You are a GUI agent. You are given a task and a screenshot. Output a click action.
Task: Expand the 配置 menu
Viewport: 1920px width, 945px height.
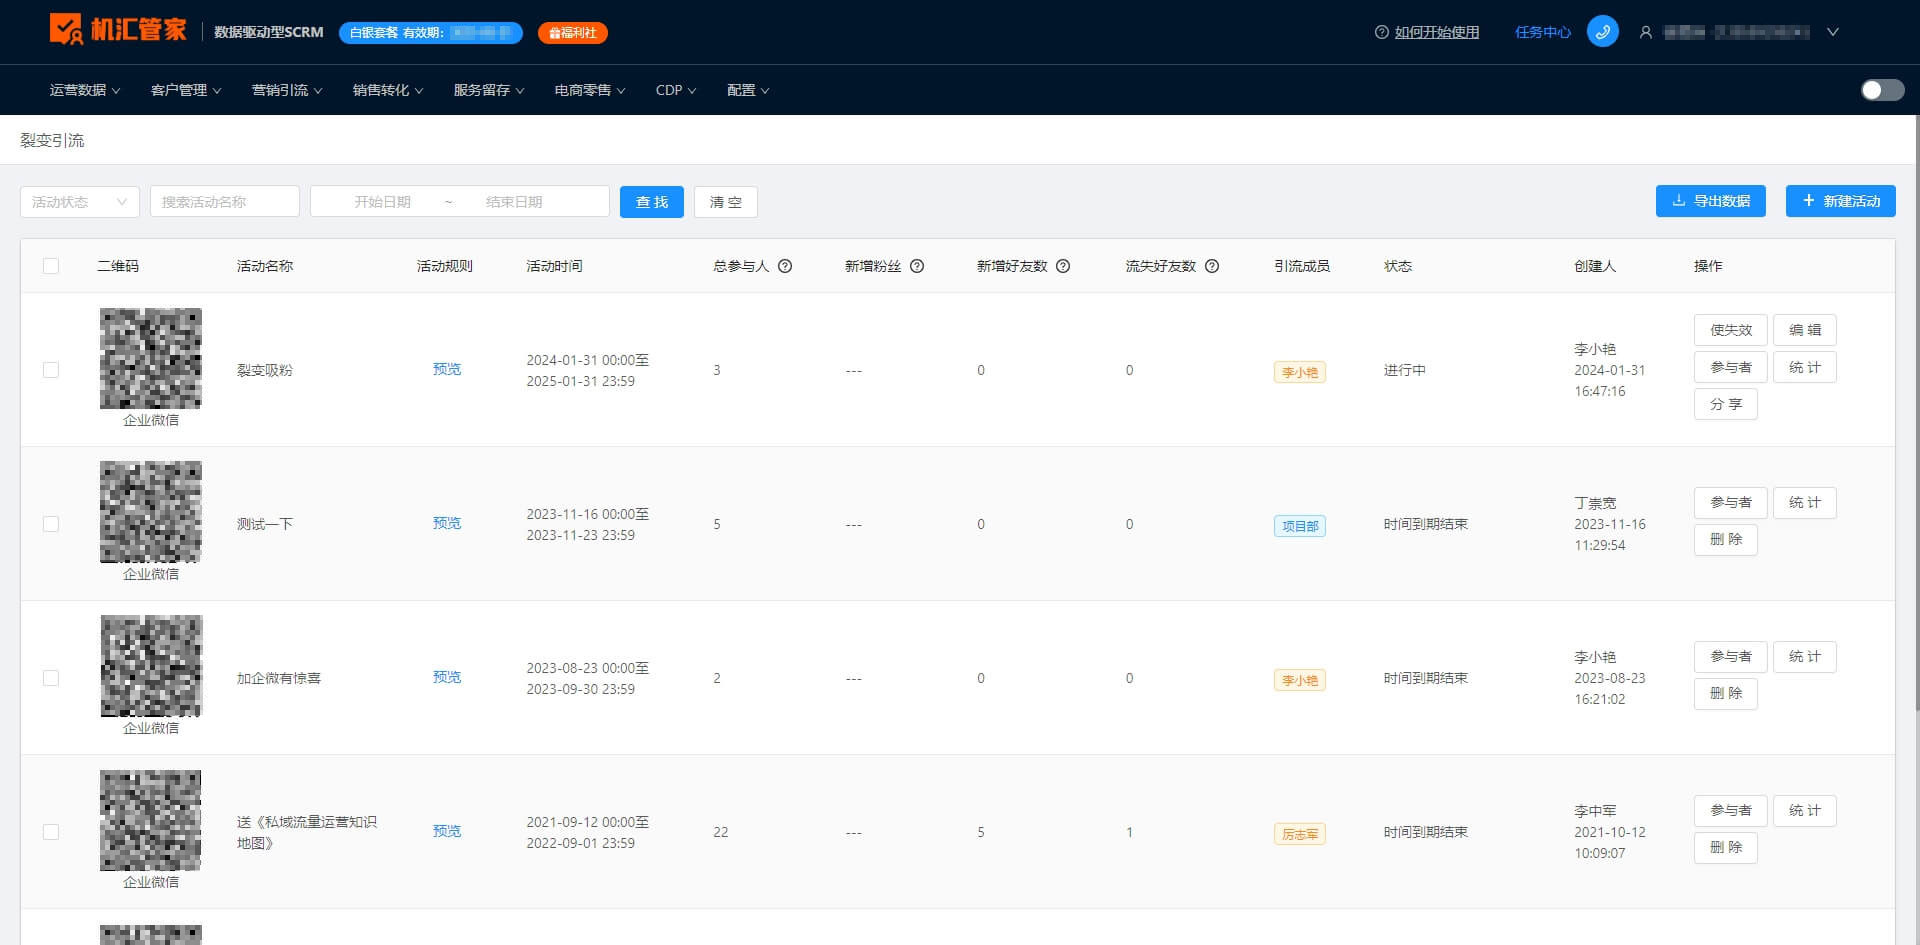point(748,90)
